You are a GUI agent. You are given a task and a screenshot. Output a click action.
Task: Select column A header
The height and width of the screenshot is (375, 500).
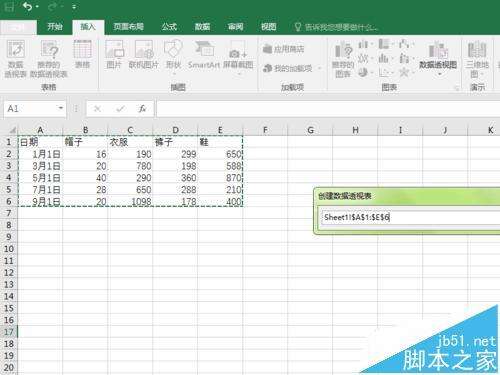click(x=40, y=130)
